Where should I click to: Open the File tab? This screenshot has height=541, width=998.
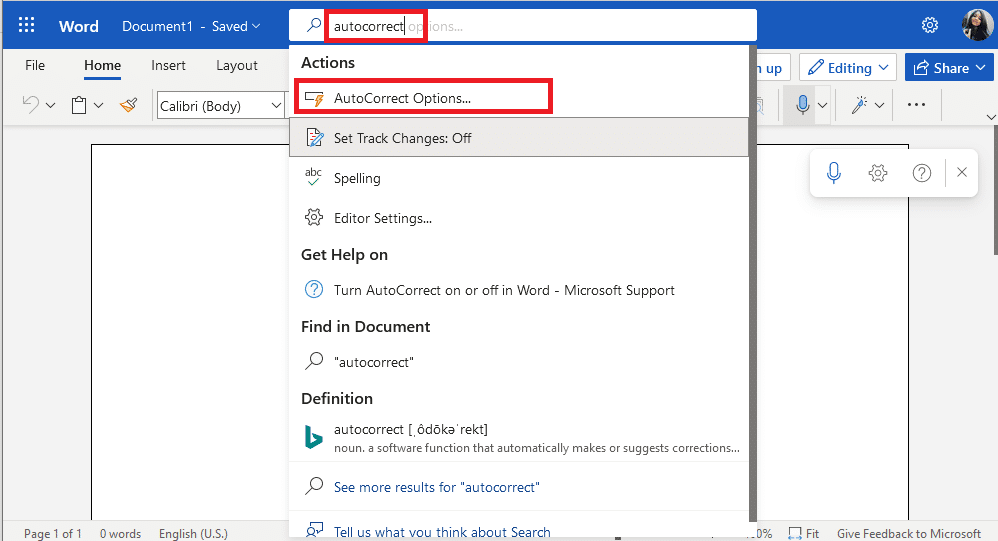pos(35,66)
